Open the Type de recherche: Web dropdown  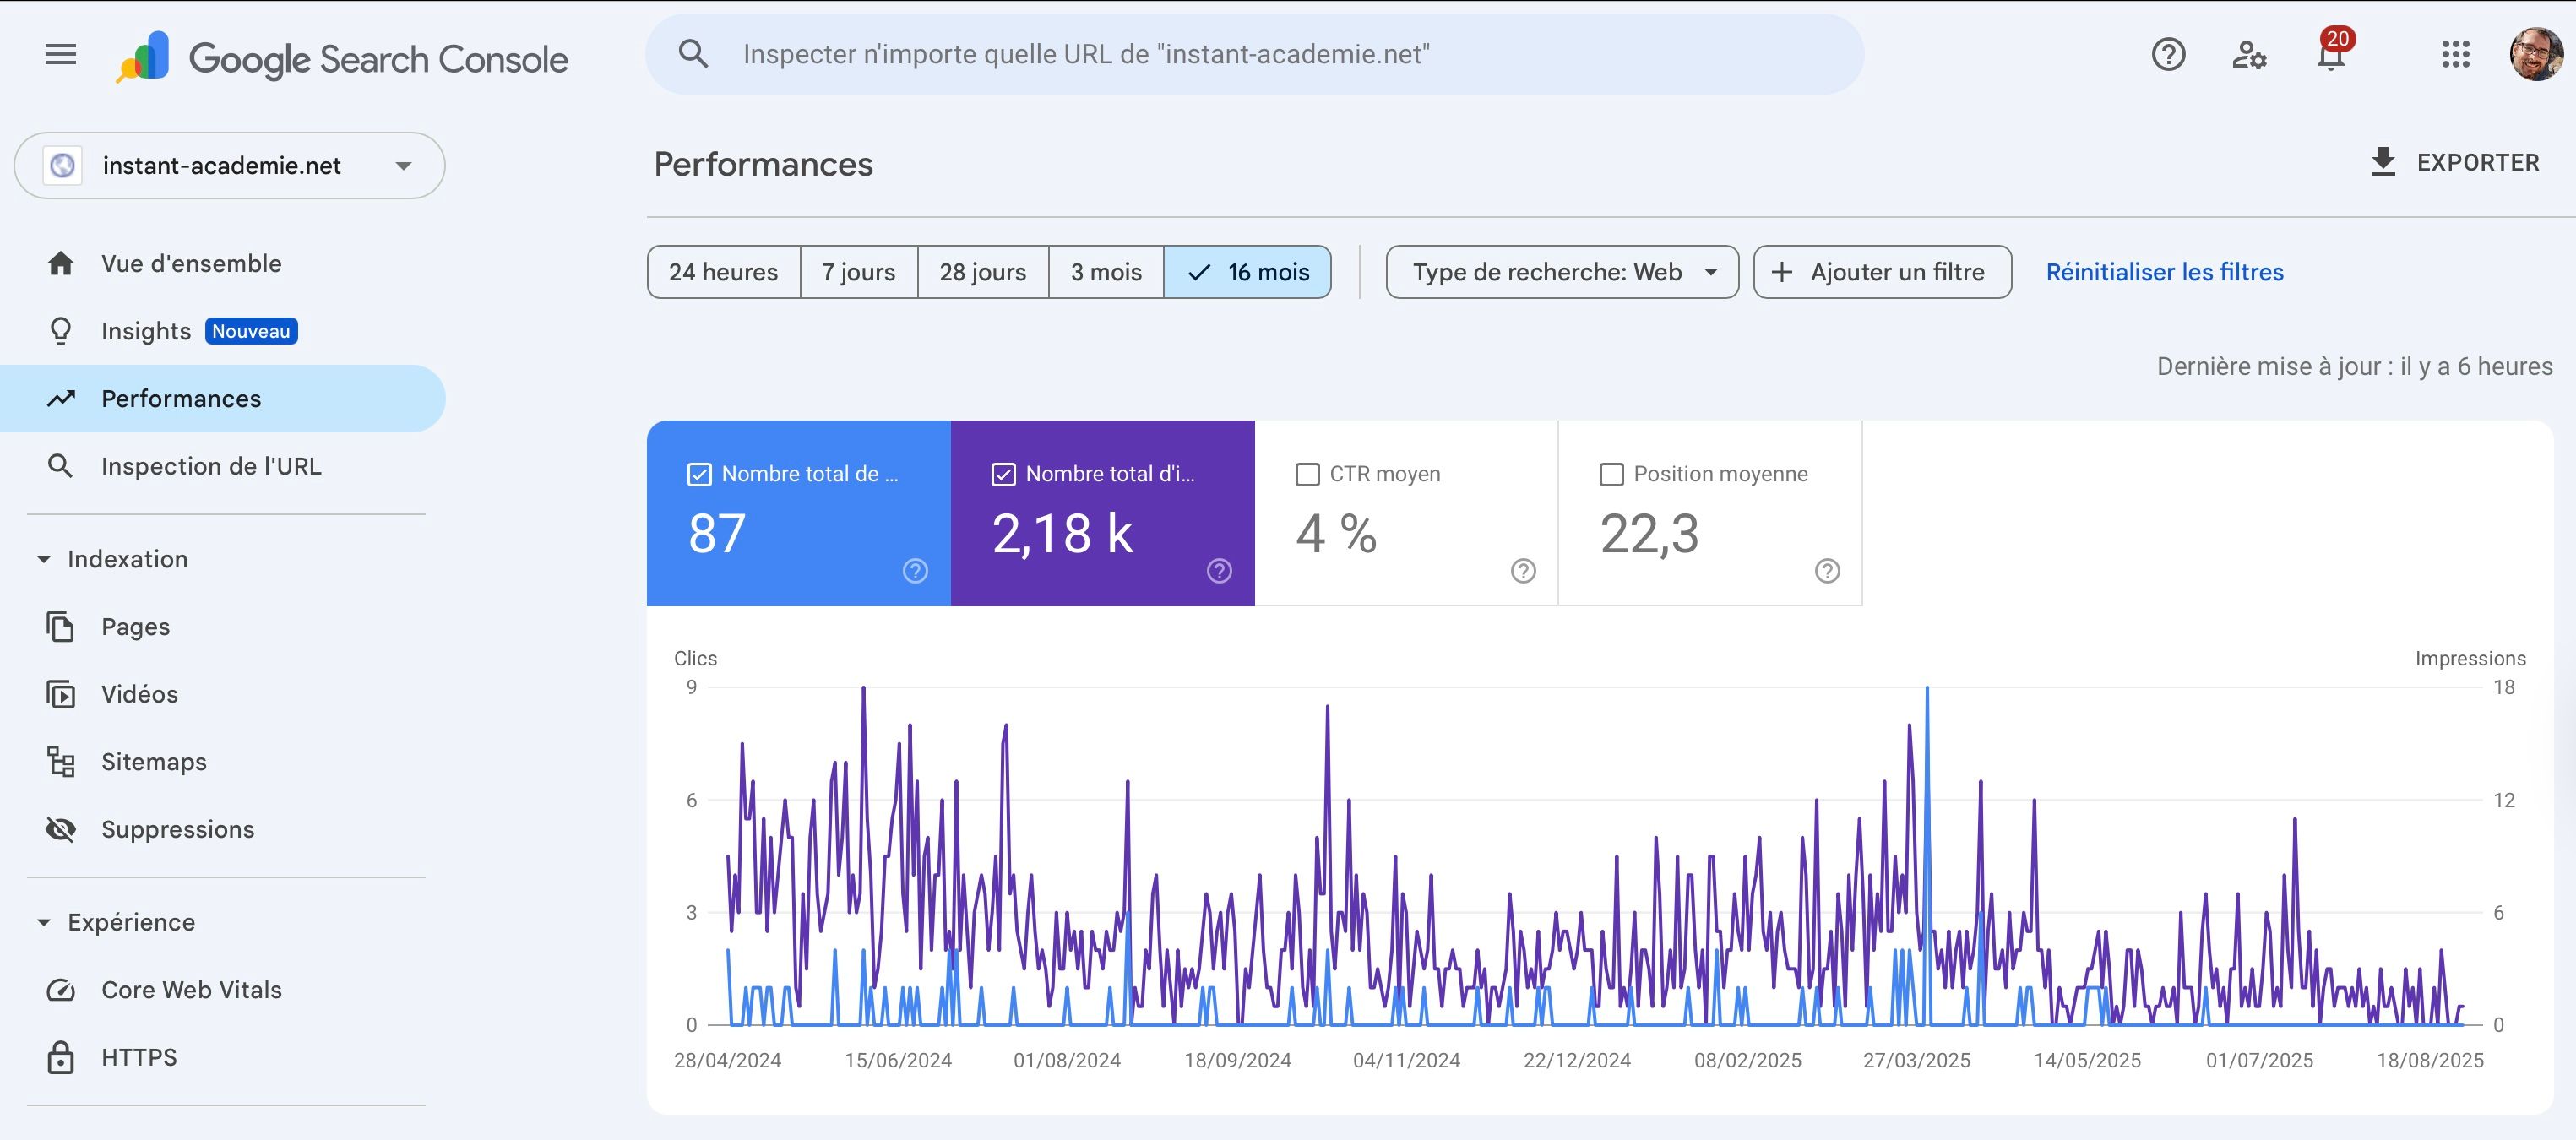tap(1562, 272)
